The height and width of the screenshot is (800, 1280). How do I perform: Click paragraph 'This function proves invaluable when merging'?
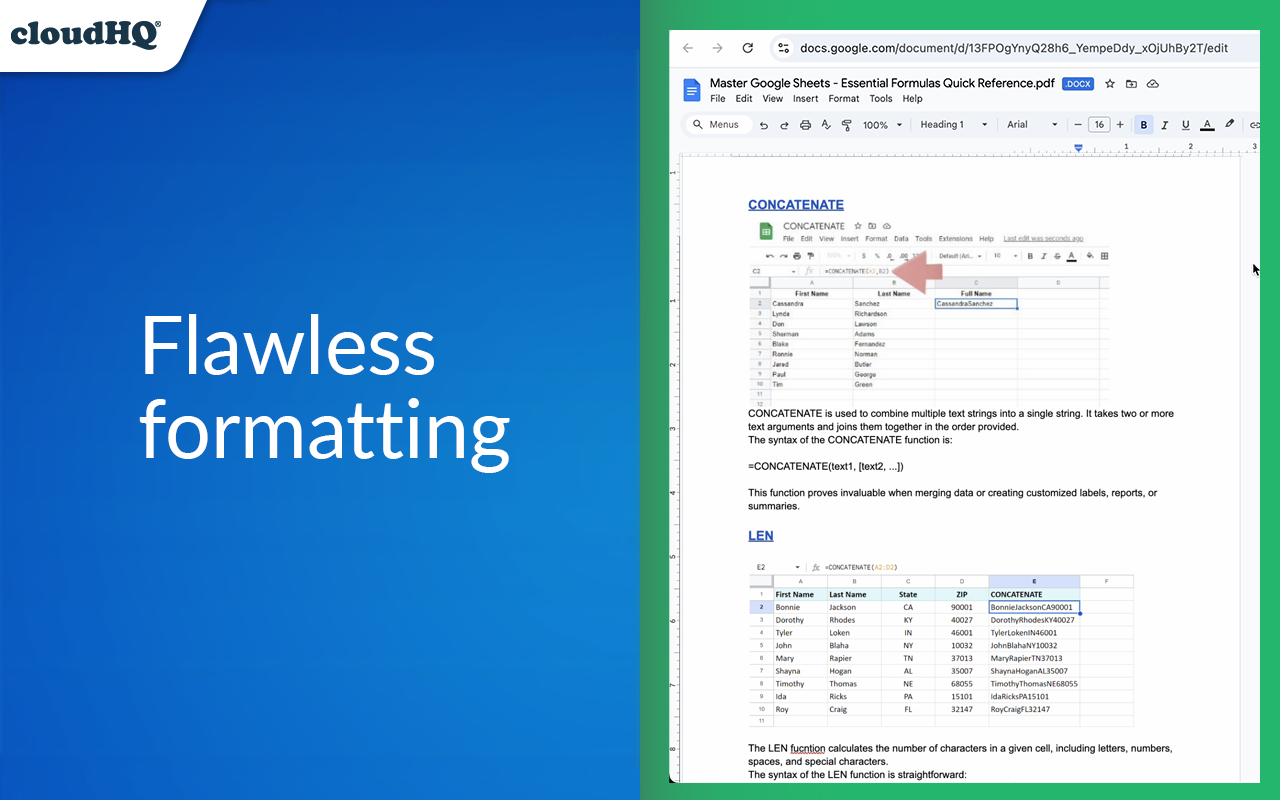point(953,499)
